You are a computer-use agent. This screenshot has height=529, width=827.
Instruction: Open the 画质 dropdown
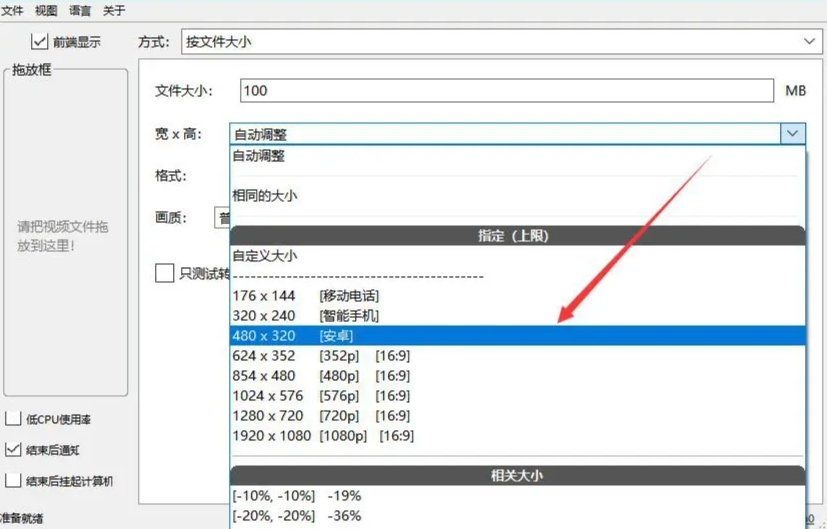[222, 218]
